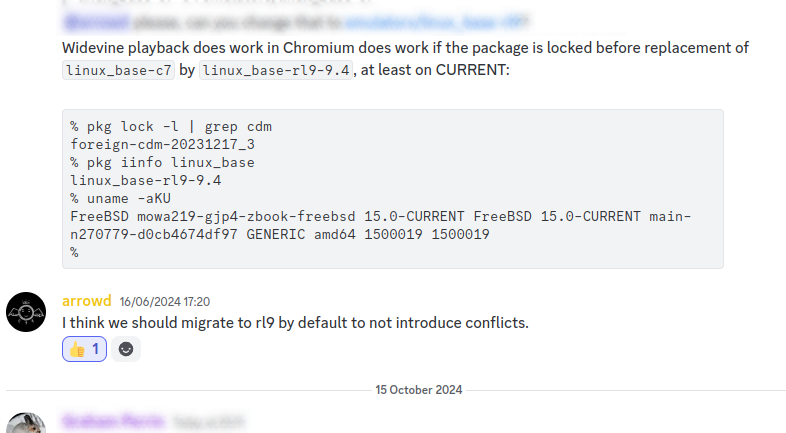
Task: Open the blurred blue link at top
Action: (x=437, y=22)
